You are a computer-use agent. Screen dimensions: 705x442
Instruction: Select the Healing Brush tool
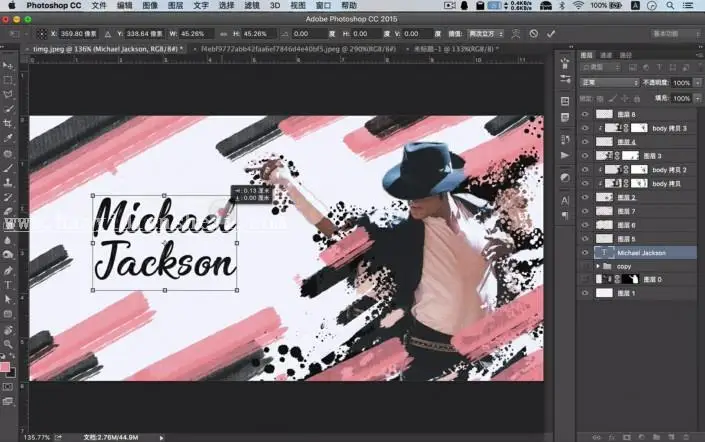tap(8, 153)
